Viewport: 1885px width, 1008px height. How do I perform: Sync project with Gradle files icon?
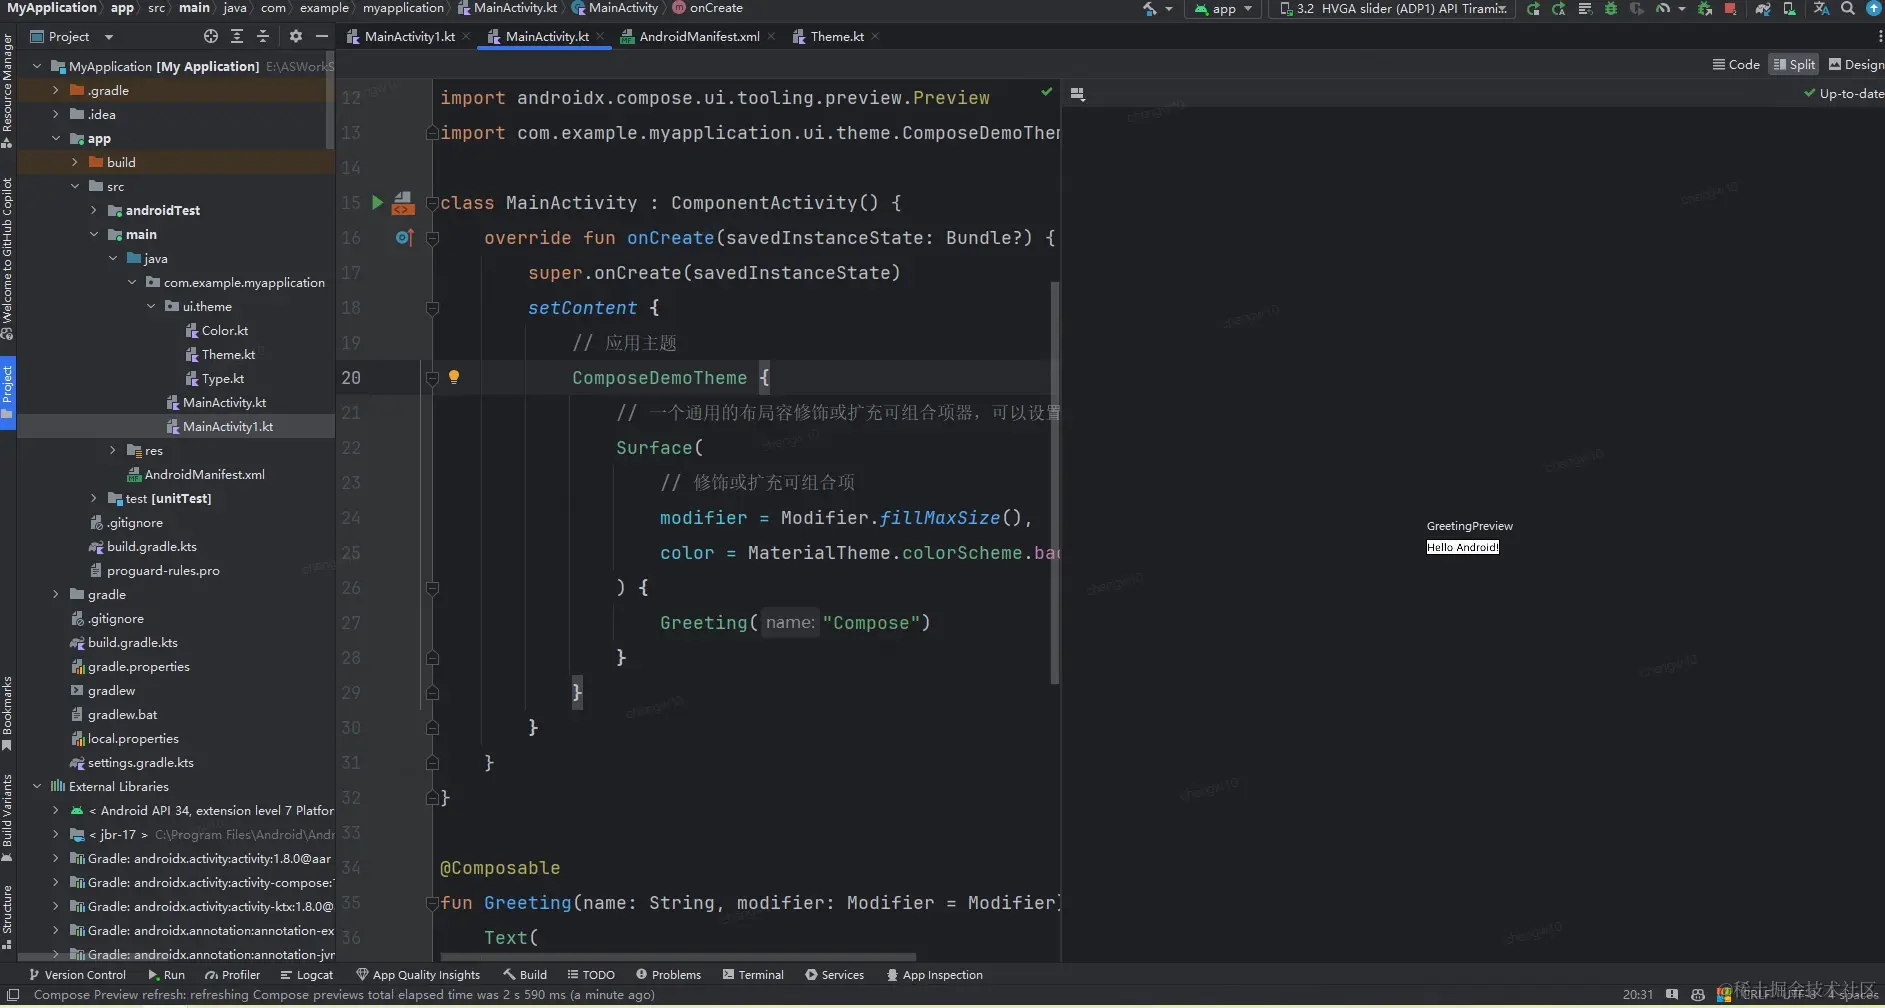pyautogui.click(x=1763, y=9)
